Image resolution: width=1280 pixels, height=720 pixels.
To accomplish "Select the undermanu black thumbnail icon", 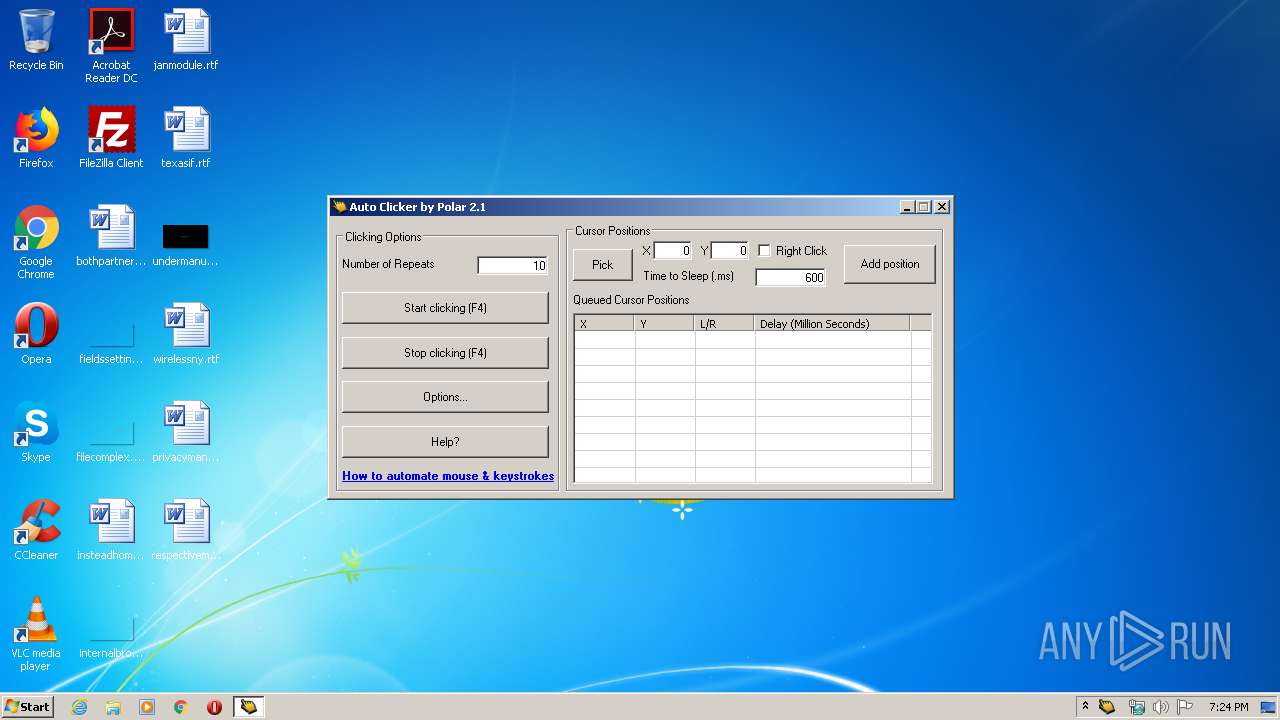I will click(x=186, y=245).
